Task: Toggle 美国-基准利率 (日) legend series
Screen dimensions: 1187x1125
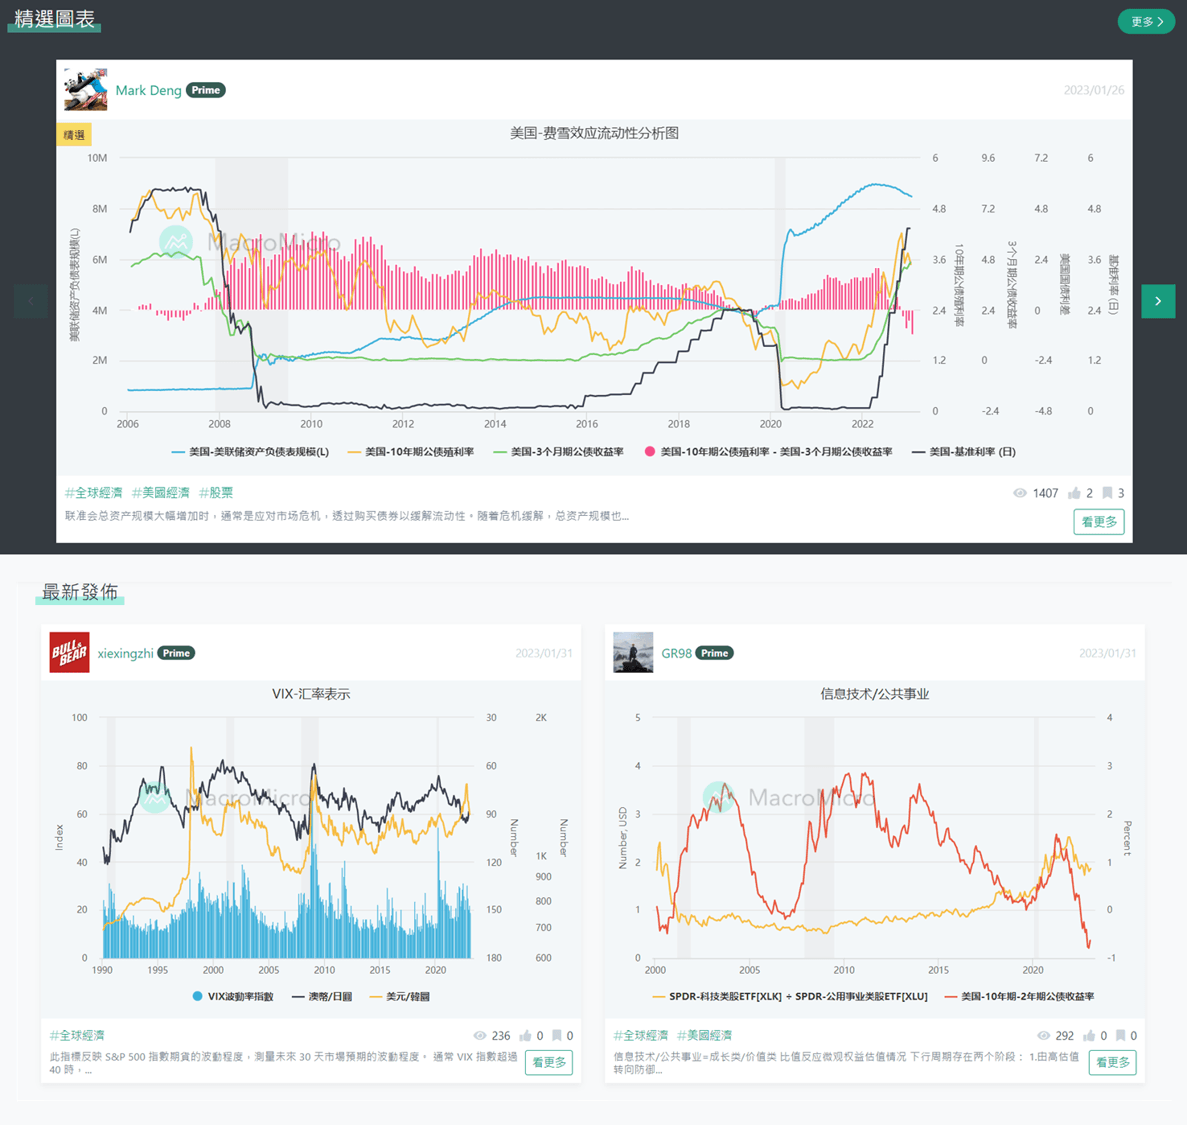Action: 963,452
